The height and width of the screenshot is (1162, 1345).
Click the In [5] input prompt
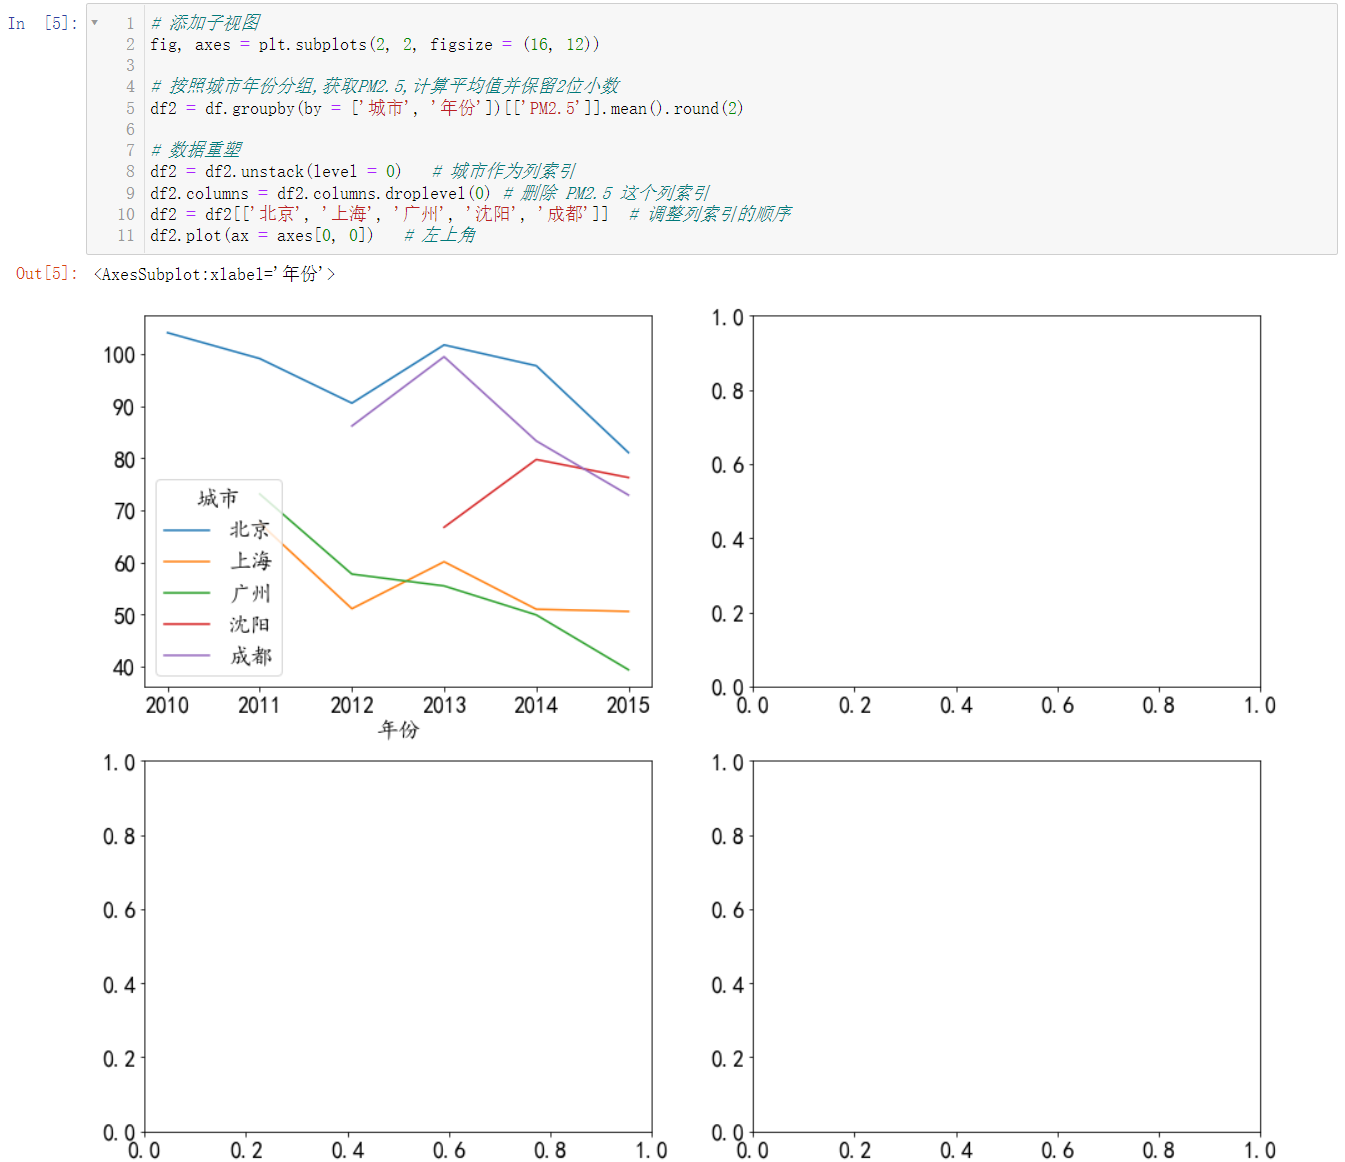point(43,23)
